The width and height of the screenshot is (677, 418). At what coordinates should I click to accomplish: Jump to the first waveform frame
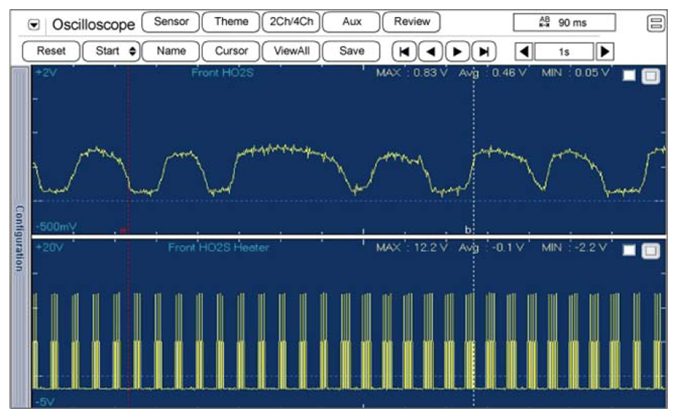(x=403, y=50)
